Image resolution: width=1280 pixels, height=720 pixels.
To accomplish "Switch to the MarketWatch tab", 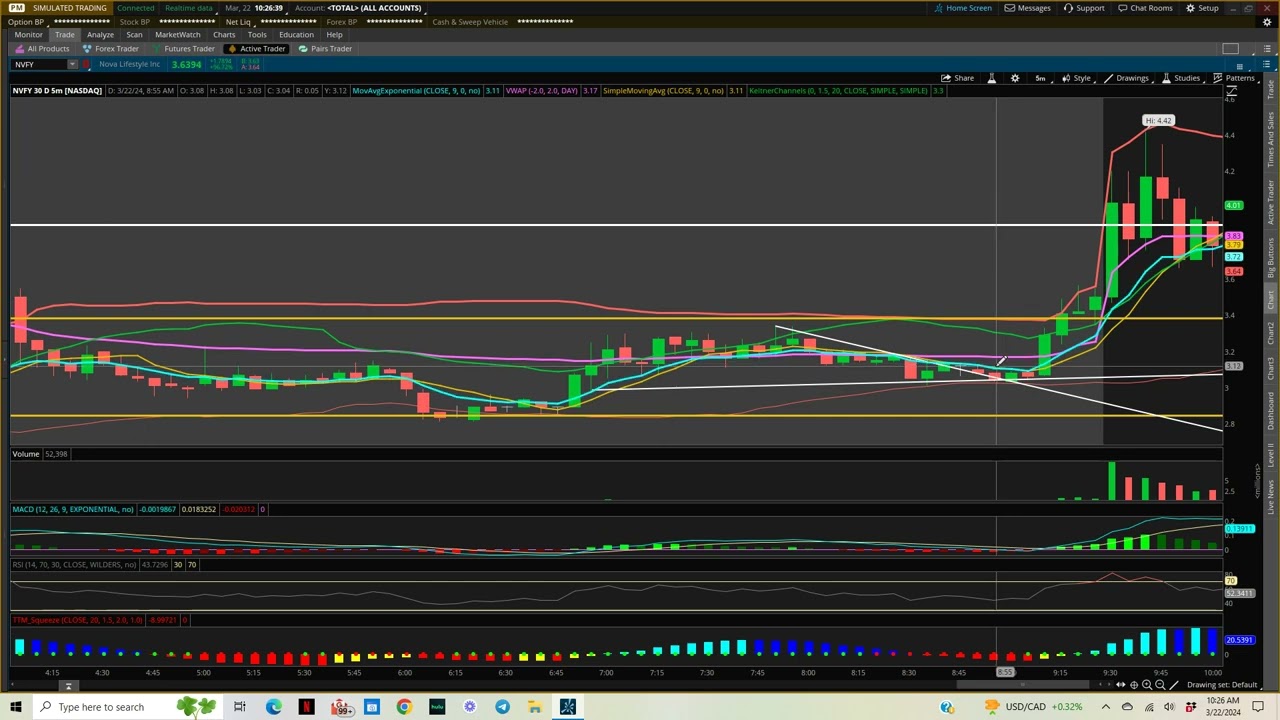I will coord(177,34).
